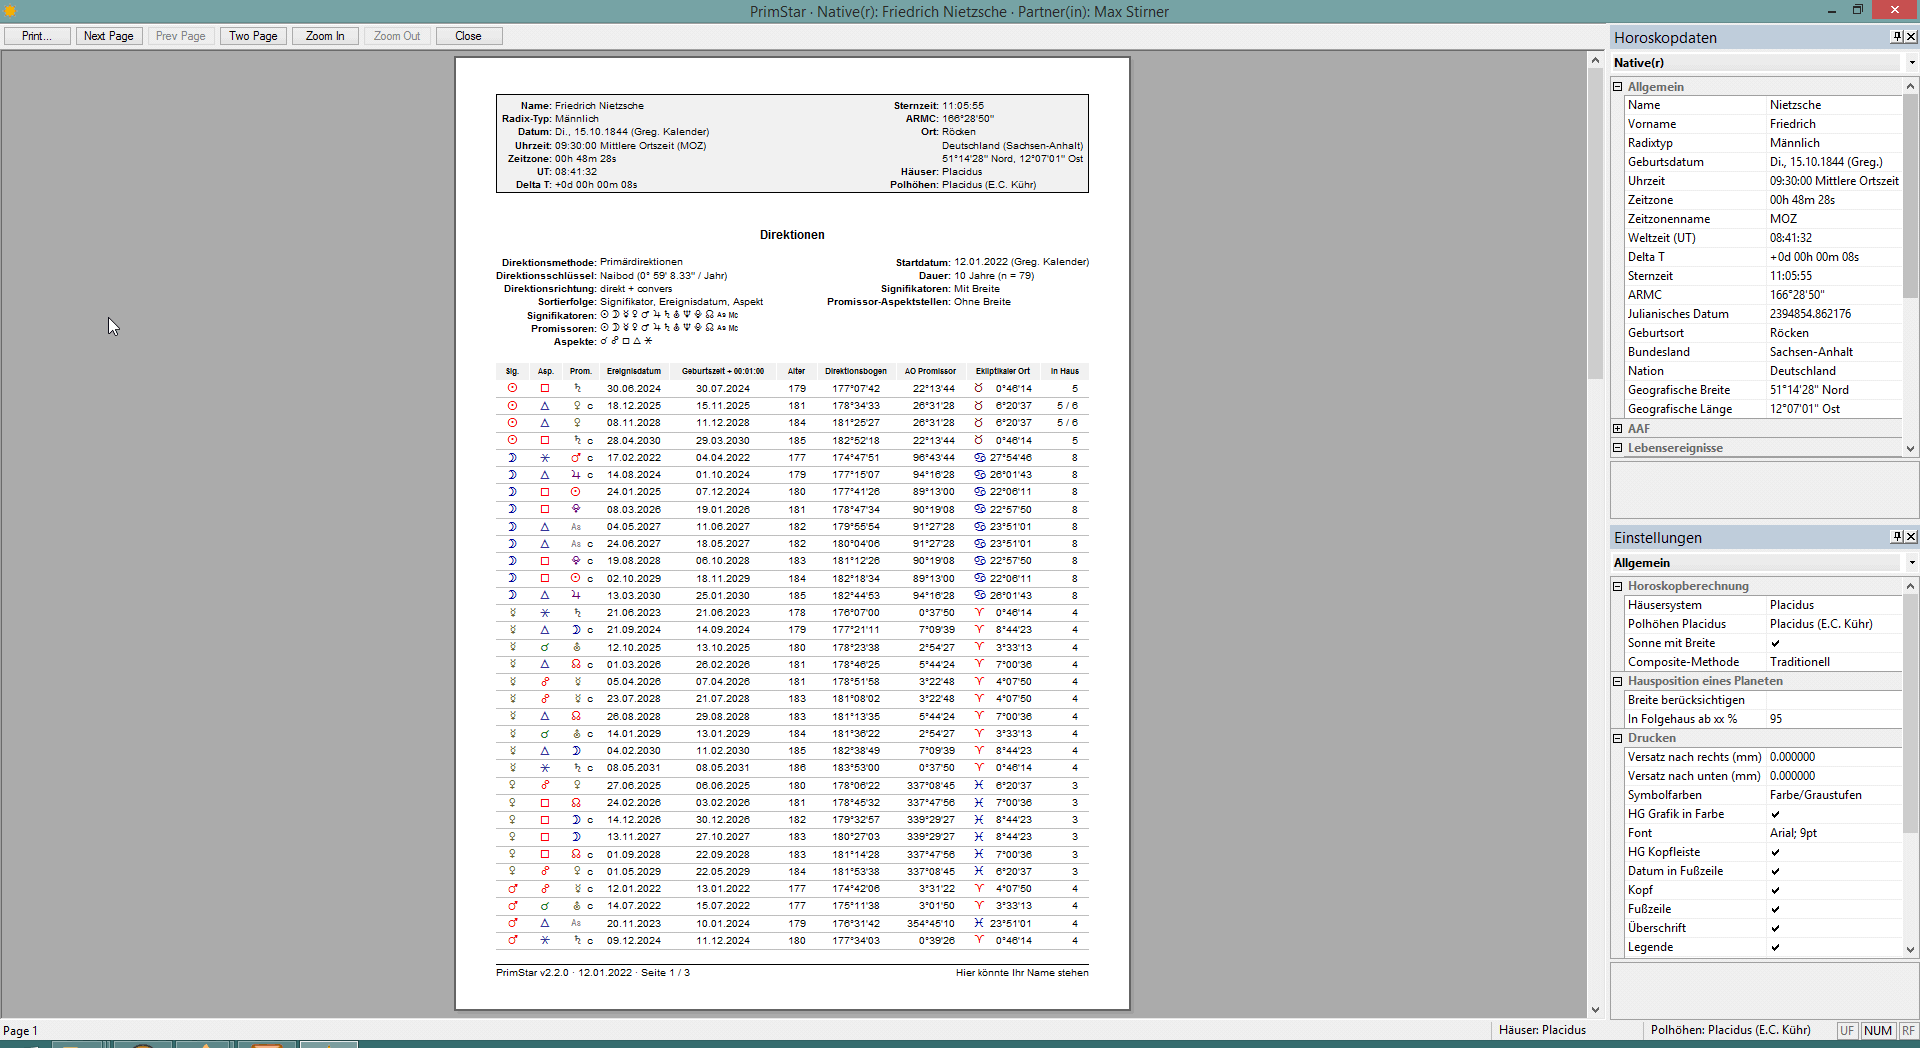This screenshot has width=1920, height=1048.
Task: Click the NUM indicator in the status bar
Action: point(1878,1030)
